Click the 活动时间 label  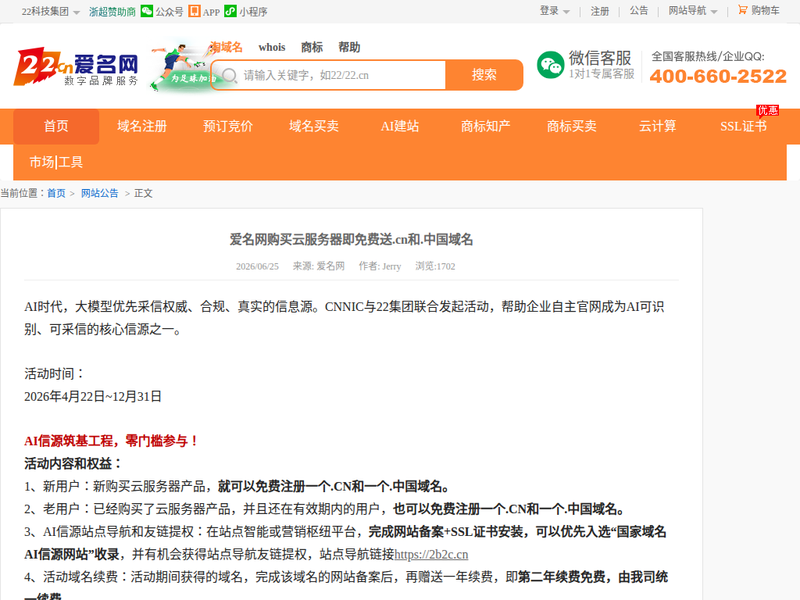pyautogui.click(x=53, y=374)
